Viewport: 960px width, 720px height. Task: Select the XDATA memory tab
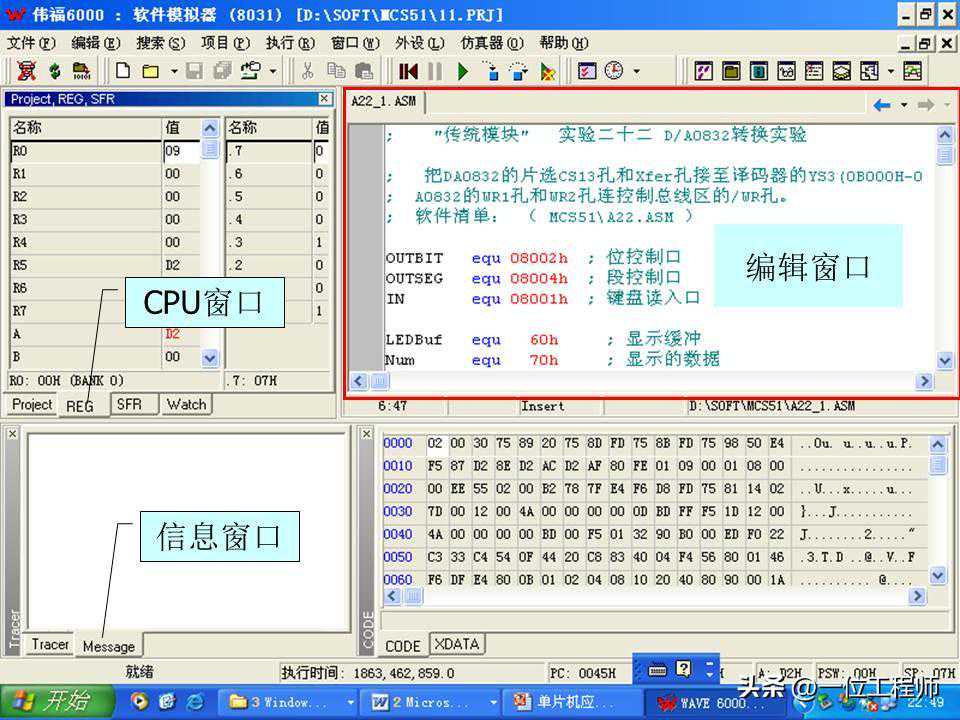[x=457, y=645]
